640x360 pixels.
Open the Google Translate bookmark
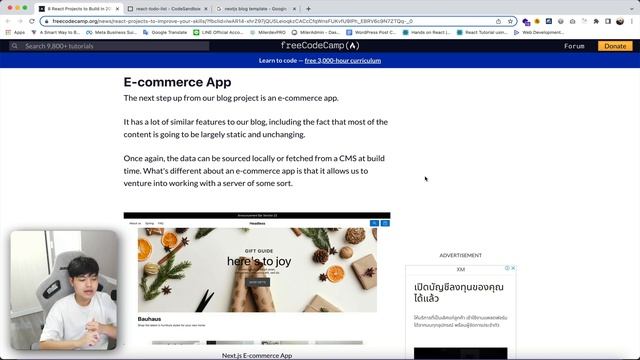165,32
